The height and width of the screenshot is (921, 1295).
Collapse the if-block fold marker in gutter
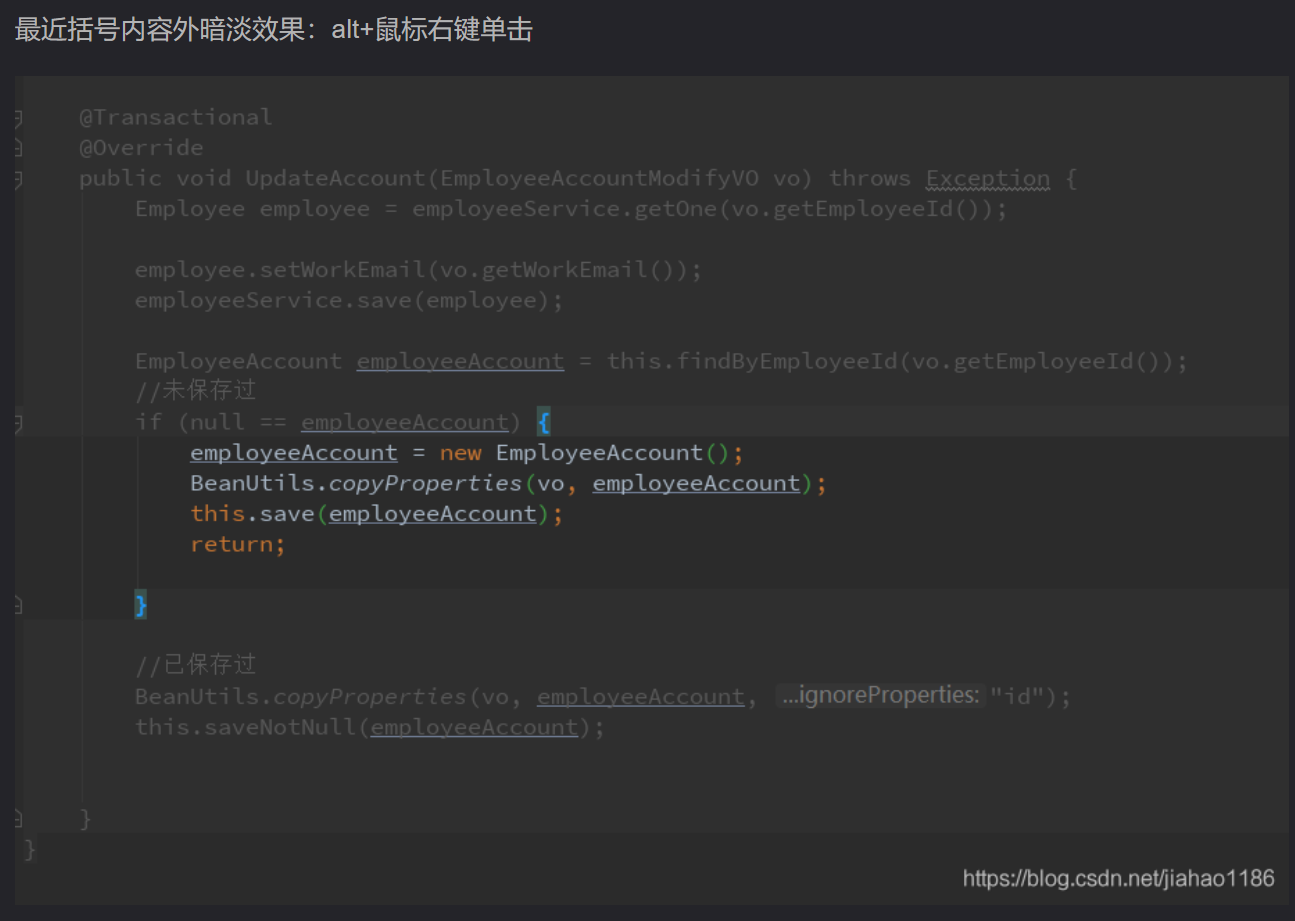coord(18,424)
